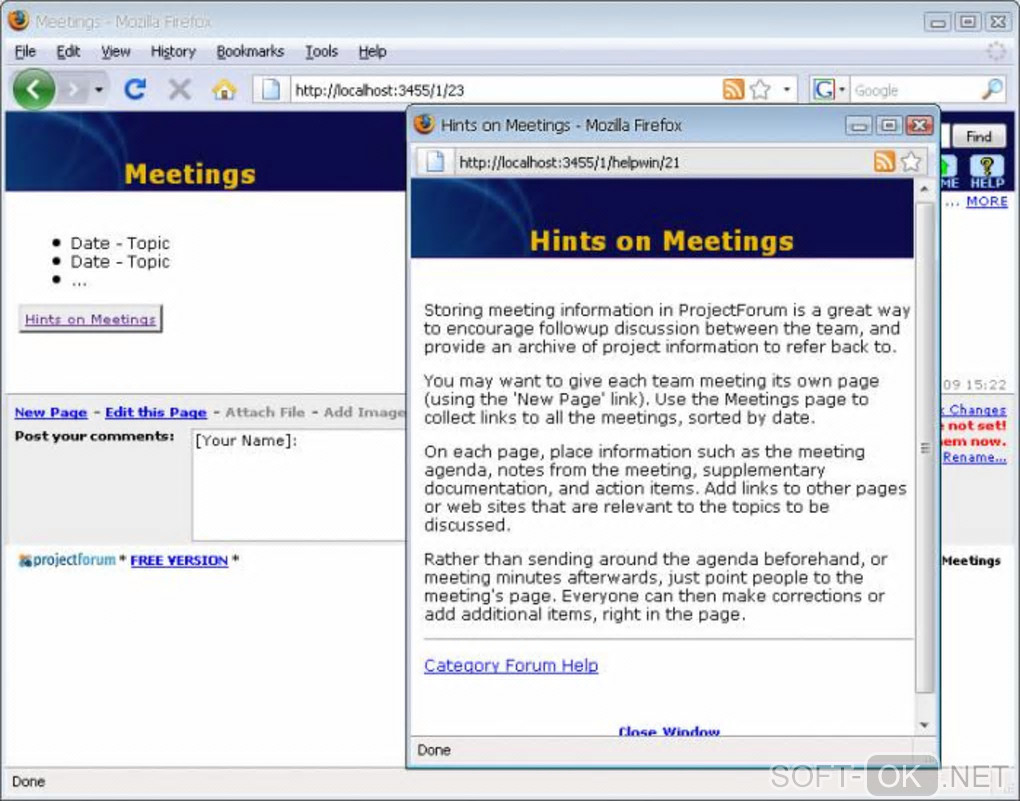Click the FREE VERSION link
The width and height of the screenshot is (1020, 801).
pos(179,560)
